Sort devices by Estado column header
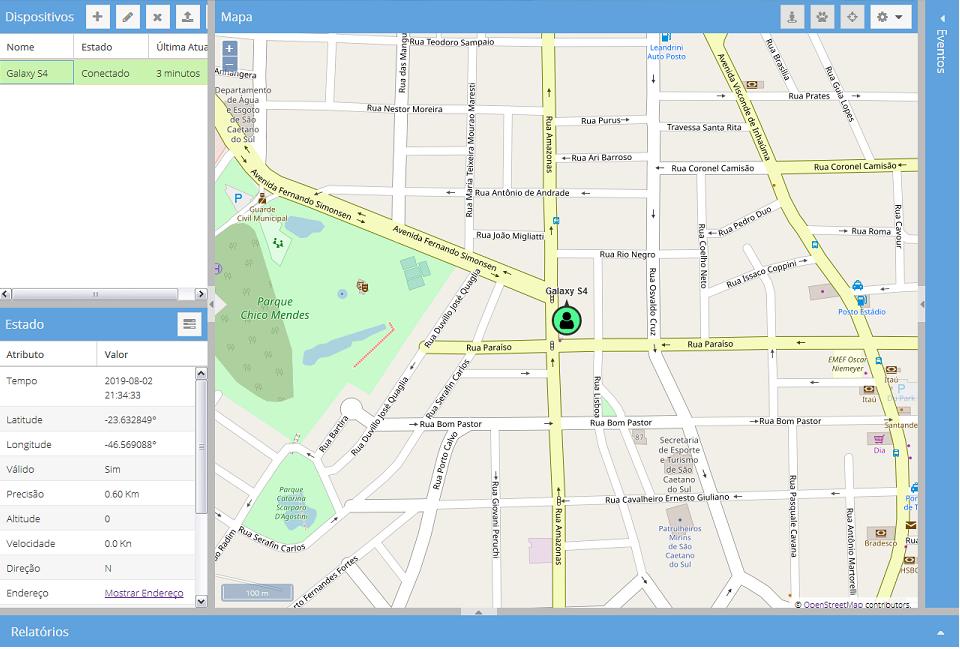This screenshot has width=960, height=649. click(x=111, y=47)
